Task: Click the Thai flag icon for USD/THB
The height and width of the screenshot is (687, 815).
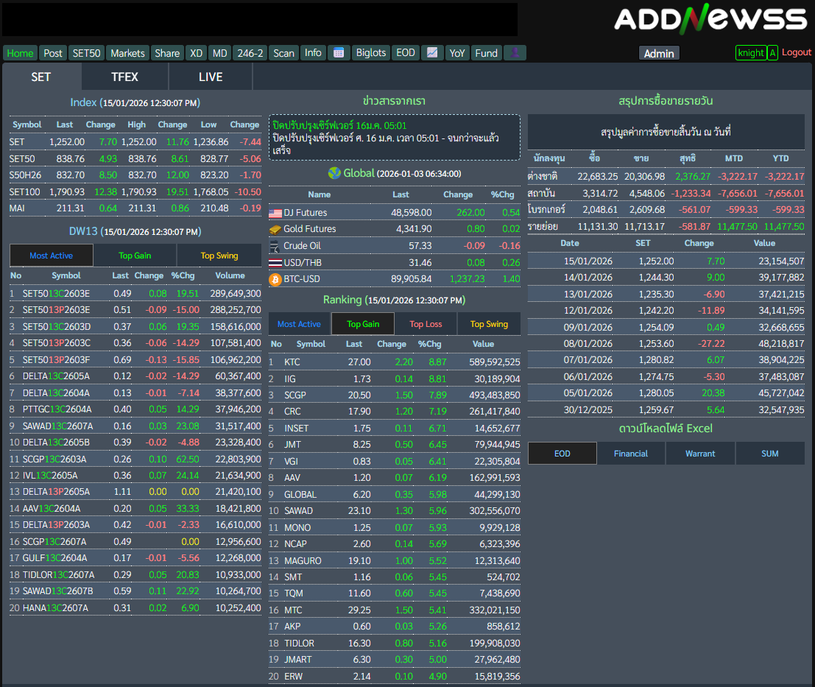Action: [x=275, y=262]
